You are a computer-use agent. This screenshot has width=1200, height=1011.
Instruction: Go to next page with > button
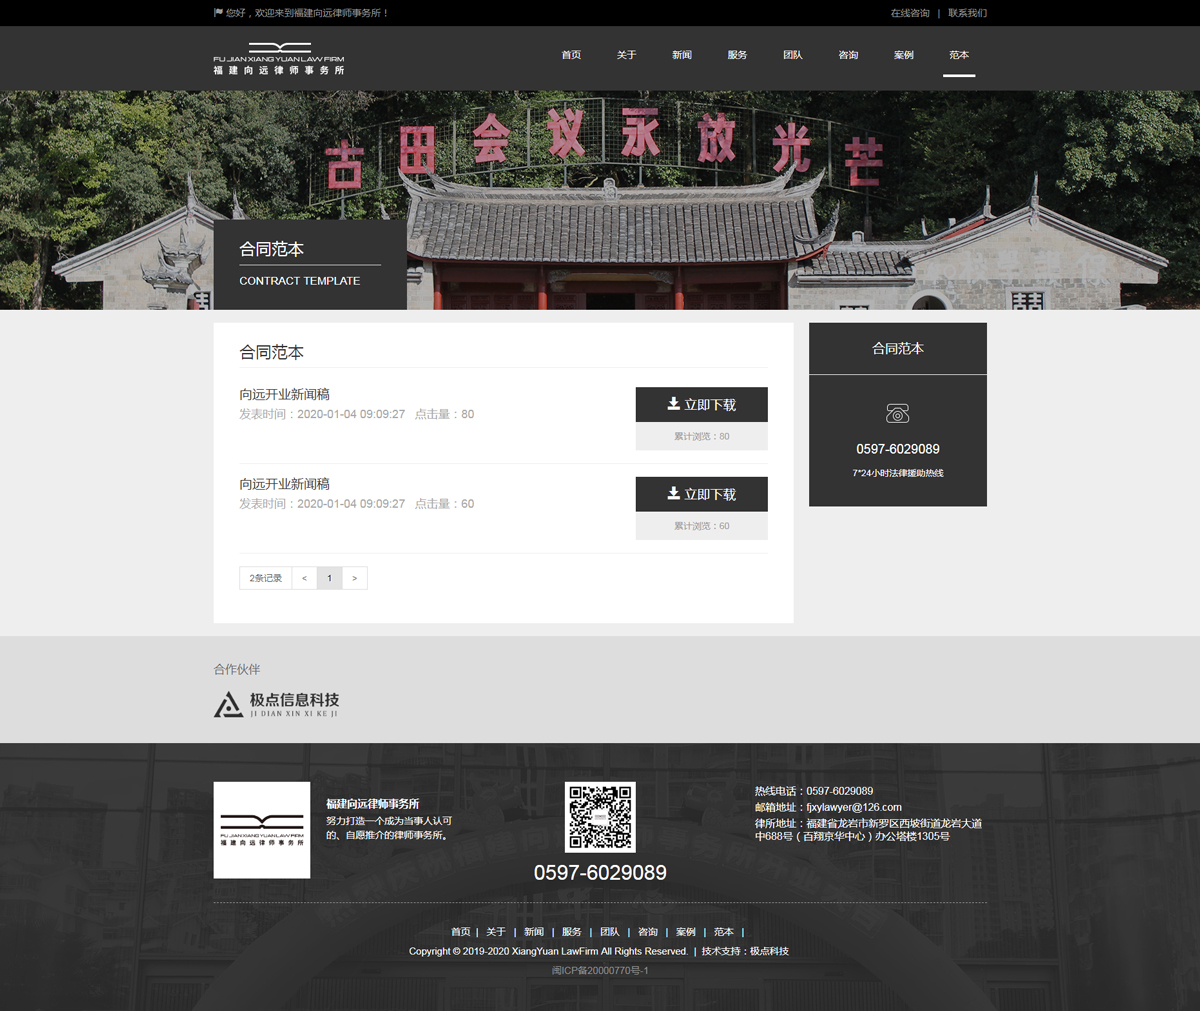coord(354,578)
